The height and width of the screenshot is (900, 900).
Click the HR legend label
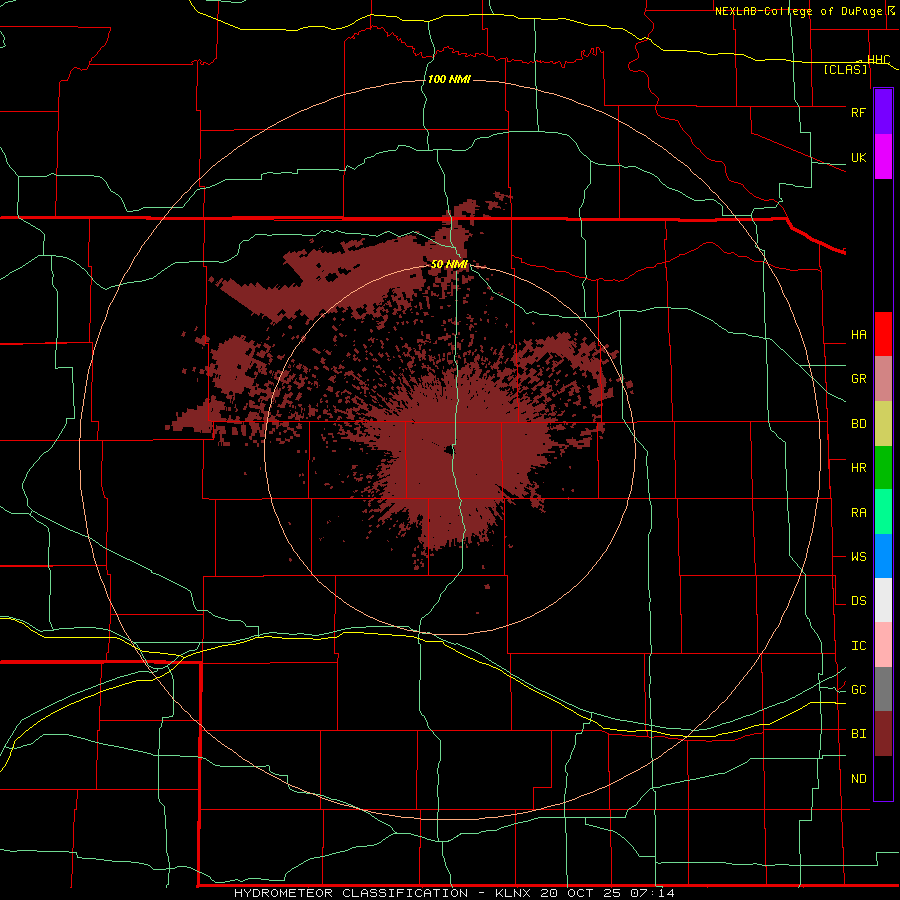pos(858,468)
